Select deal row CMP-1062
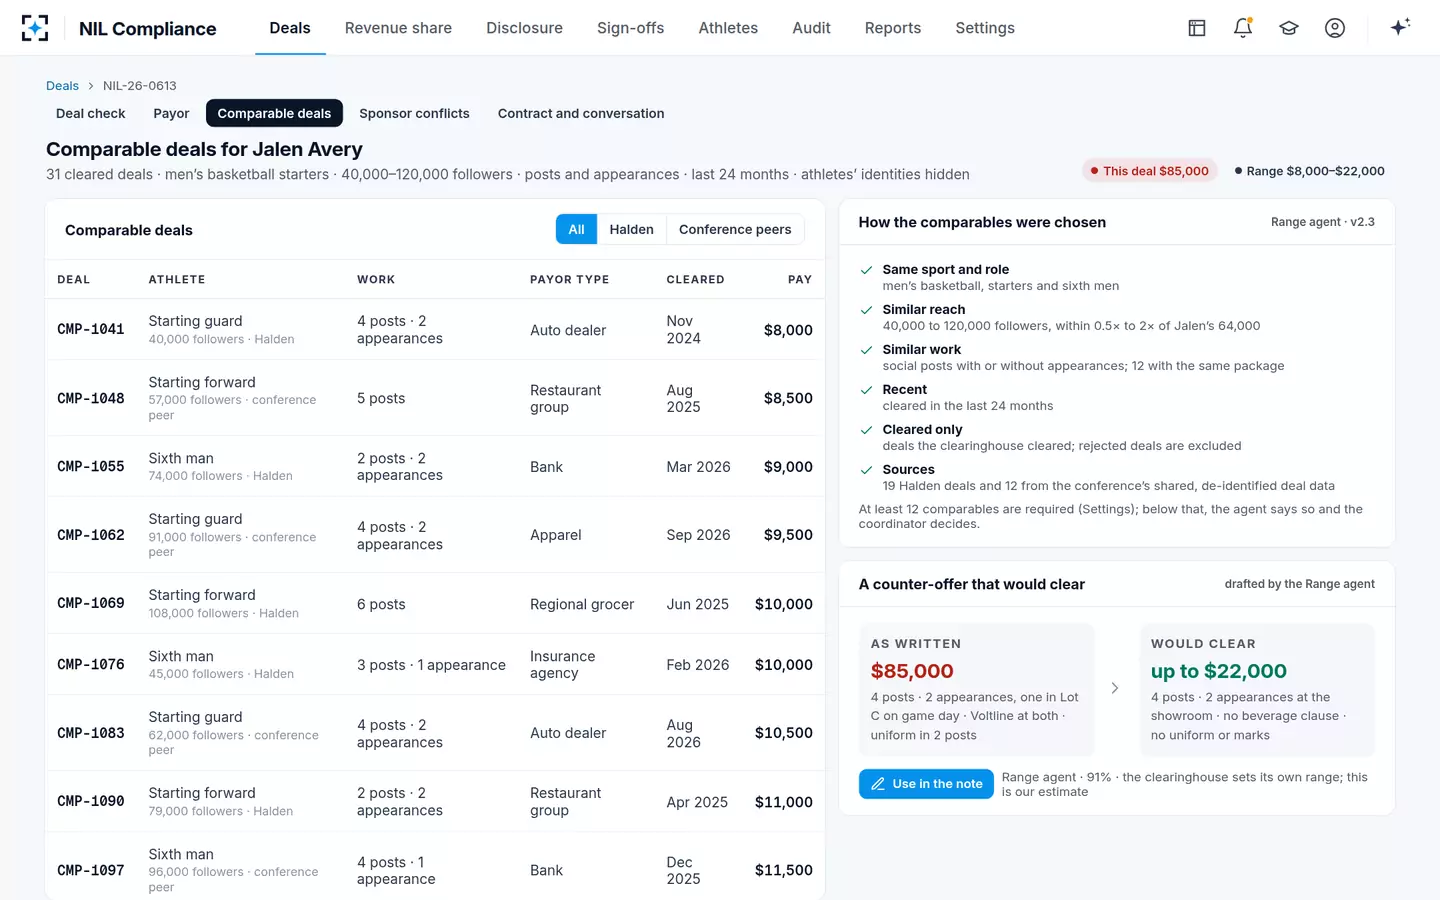The height and width of the screenshot is (900, 1440). pyautogui.click(x=435, y=535)
